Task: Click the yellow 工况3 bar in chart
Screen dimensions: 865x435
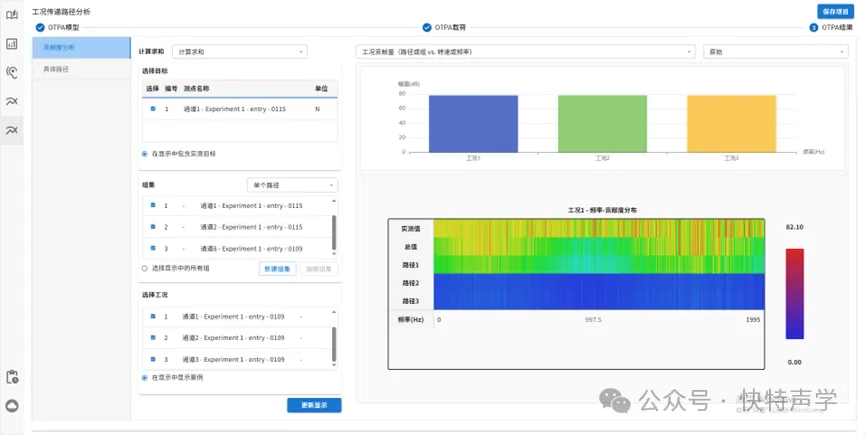Action: click(x=731, y=124)
